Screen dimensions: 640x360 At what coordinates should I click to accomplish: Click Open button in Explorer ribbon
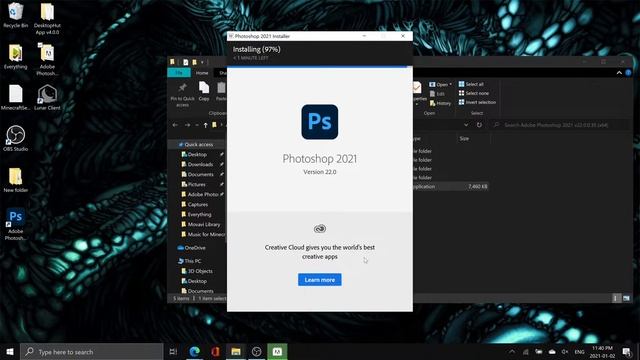440,84
